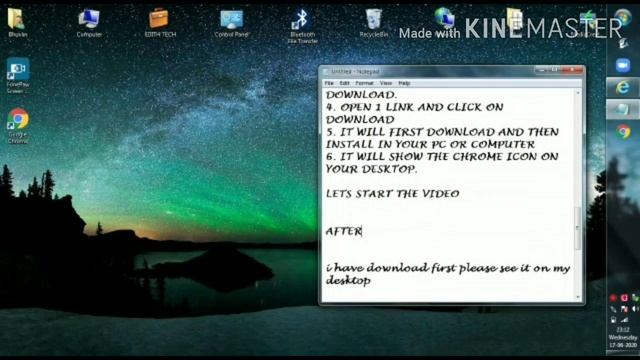This screenshot has height=360, width=640.
Task: Click the Notepad scrollbar up arrow
Action: pos(578,93)
